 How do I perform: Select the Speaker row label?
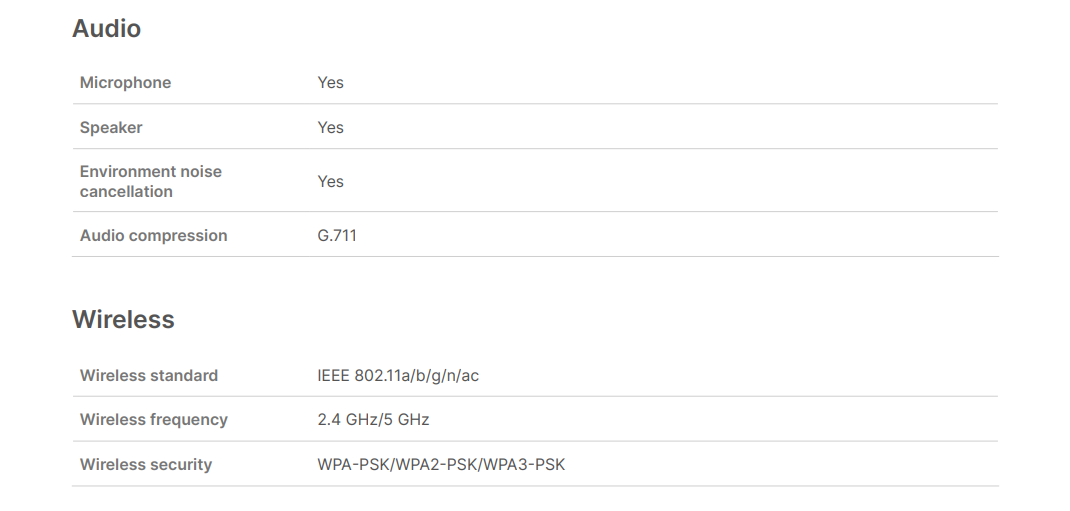pyautogui.click(x=111, y=128)
